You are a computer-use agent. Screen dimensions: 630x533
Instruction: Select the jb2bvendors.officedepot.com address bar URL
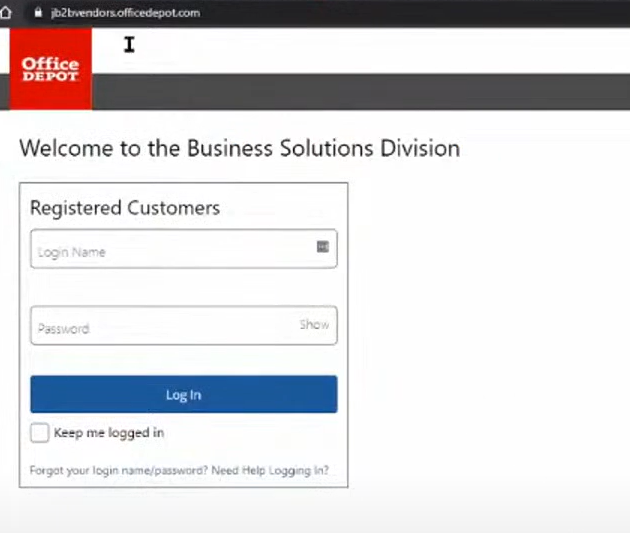point(125,13)
